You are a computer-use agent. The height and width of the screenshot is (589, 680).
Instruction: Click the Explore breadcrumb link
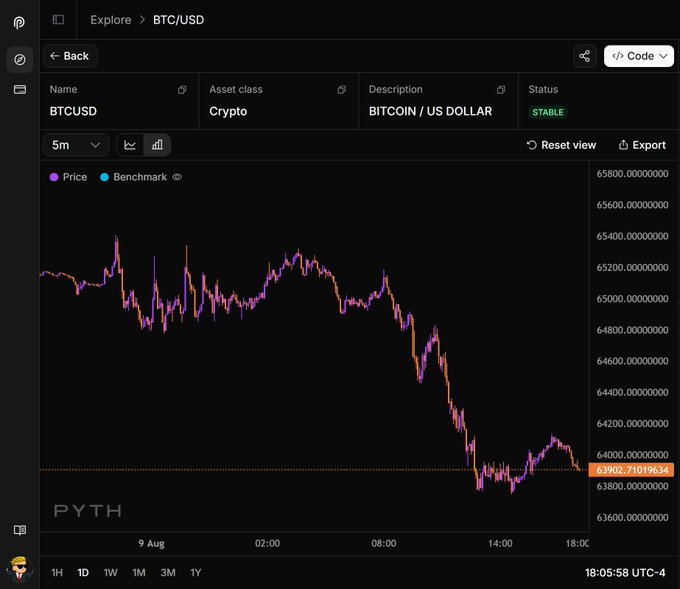click(111, 20)
